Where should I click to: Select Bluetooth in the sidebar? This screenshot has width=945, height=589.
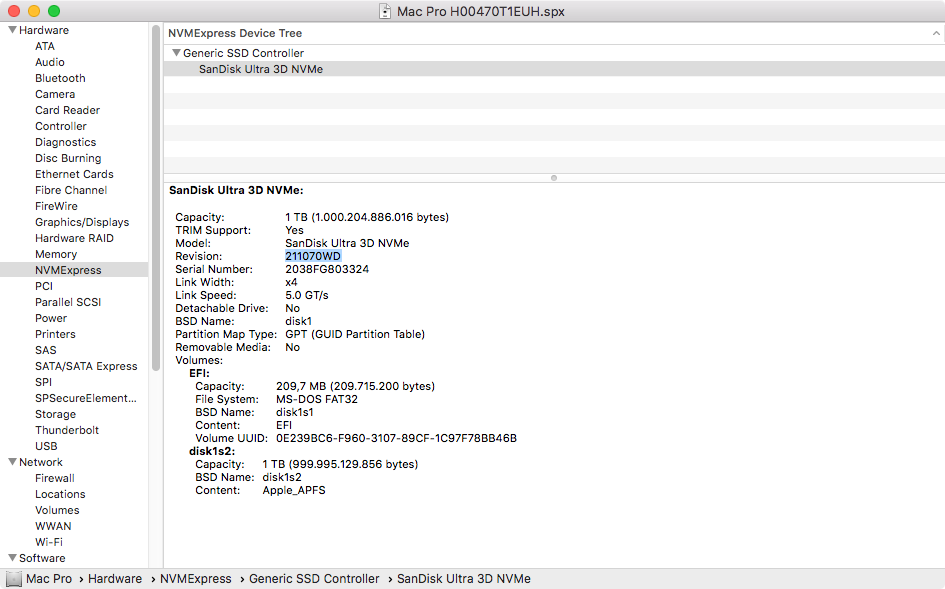(60, 78)
